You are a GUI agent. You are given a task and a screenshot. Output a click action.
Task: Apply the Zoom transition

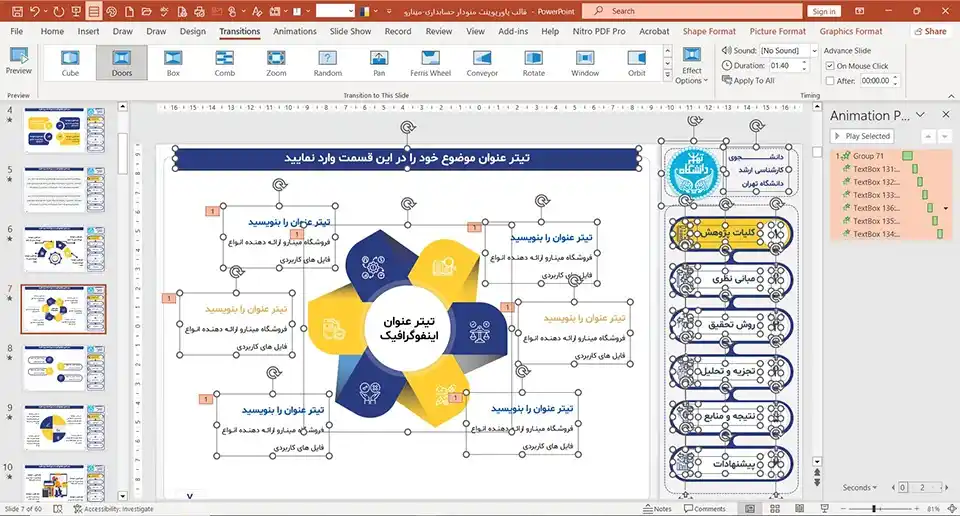pos(276,63)
